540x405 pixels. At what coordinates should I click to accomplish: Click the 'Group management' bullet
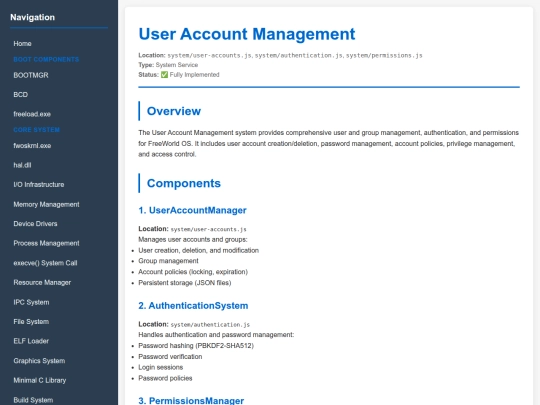[168, 261]
